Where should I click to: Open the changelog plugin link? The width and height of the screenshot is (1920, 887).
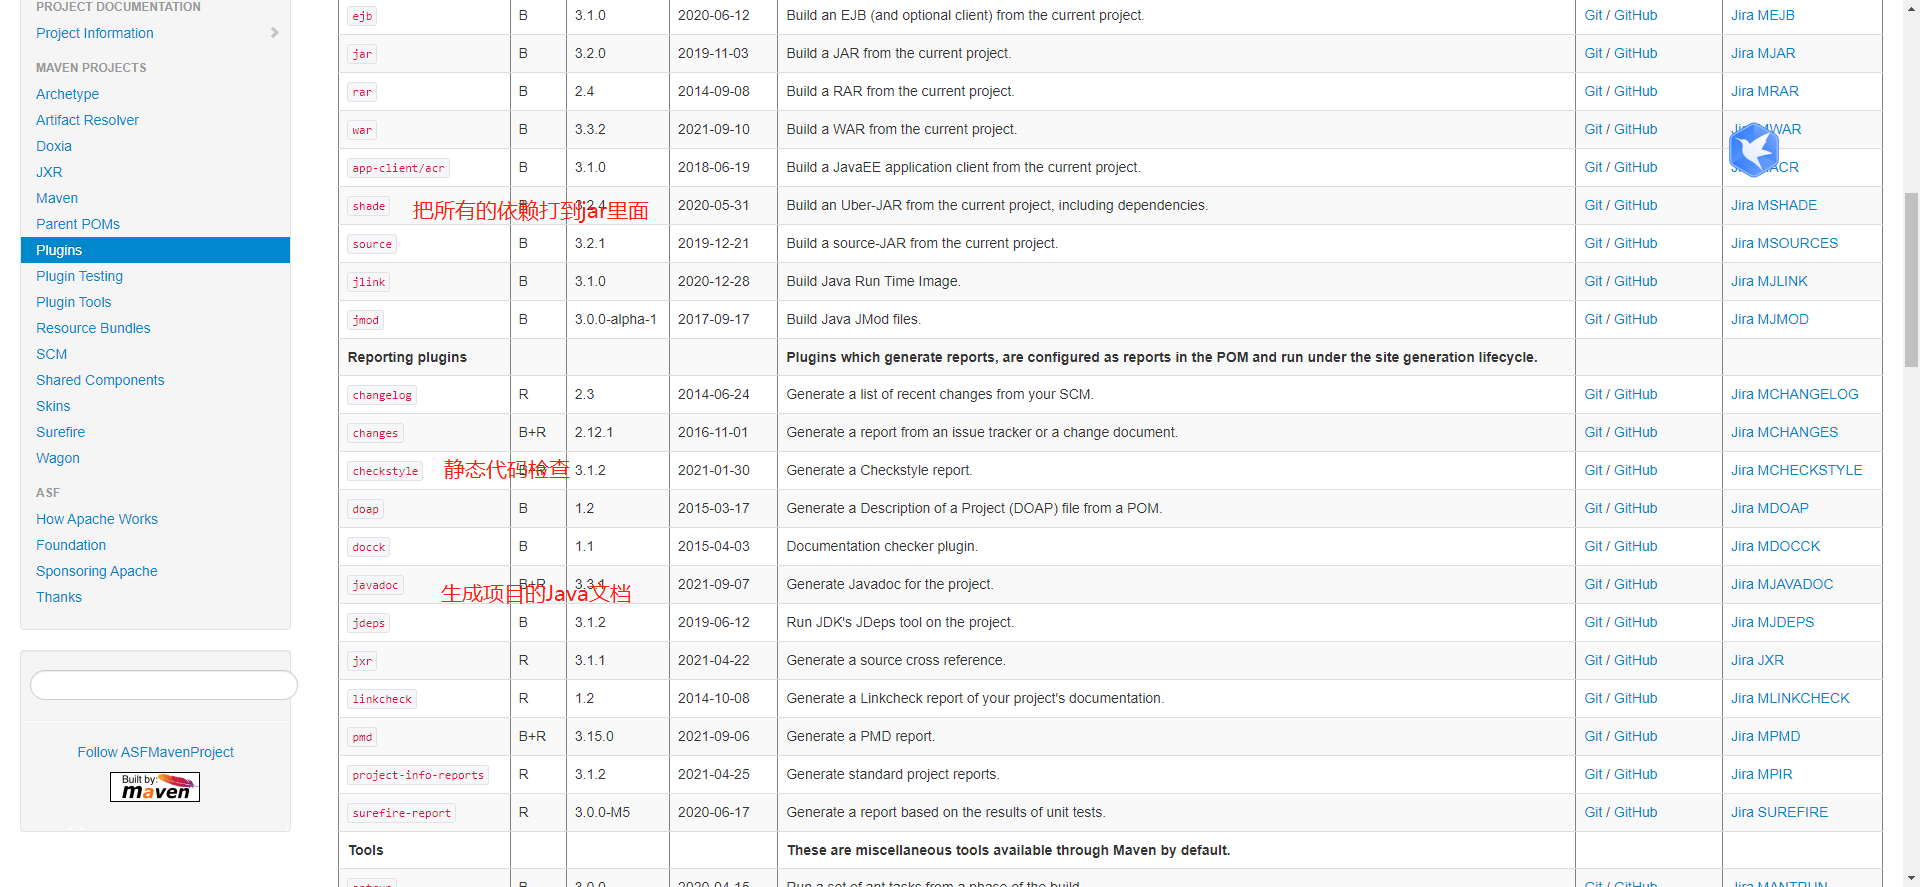pos(382,395)
